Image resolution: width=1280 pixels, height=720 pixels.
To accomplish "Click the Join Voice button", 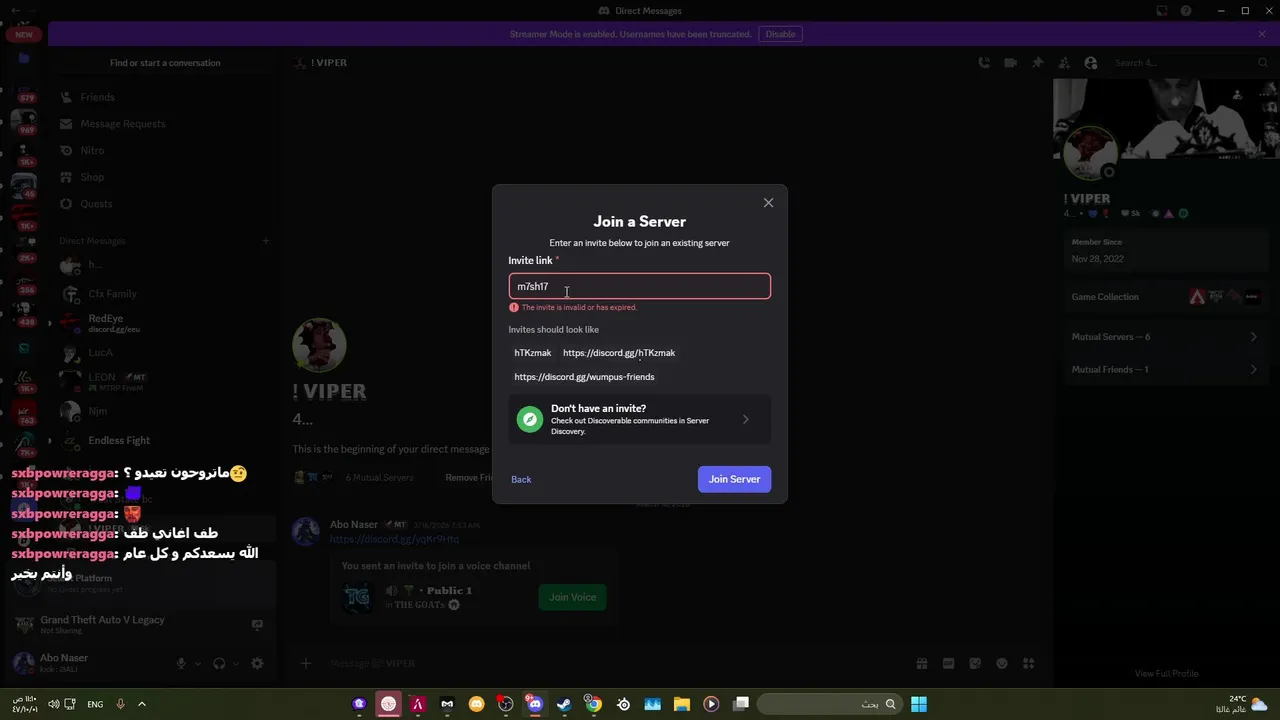I will coord(572,597).
